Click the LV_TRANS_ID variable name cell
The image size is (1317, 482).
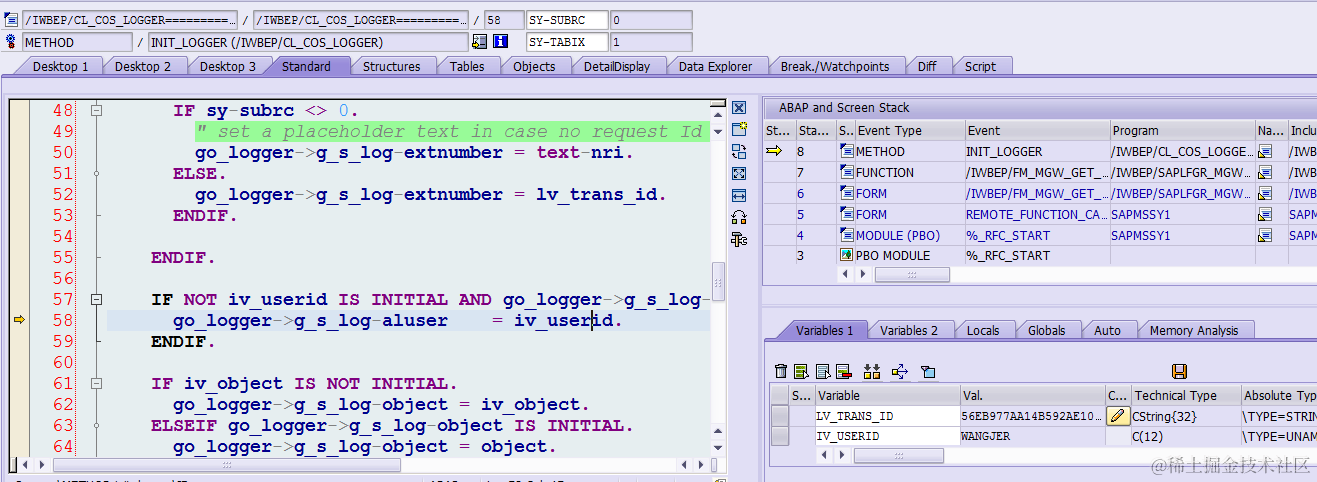pyautogui.click(x=886, y=416)
